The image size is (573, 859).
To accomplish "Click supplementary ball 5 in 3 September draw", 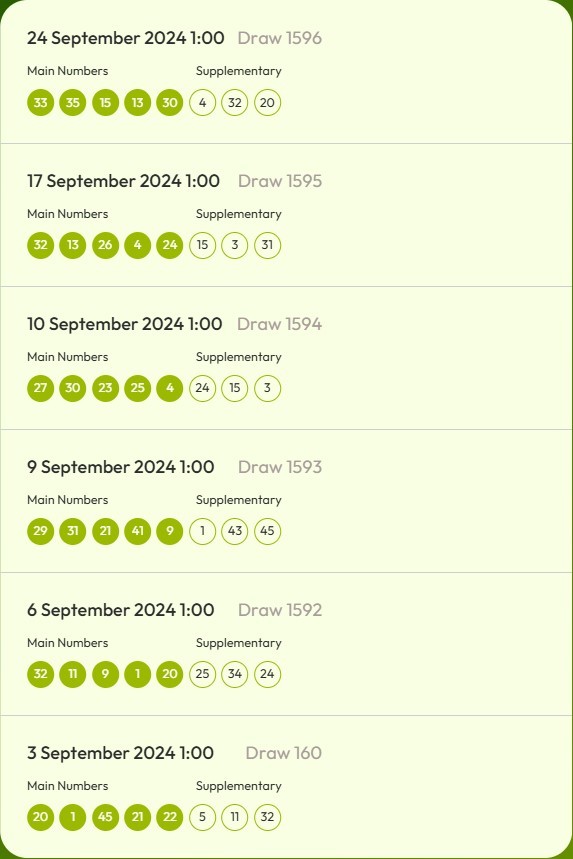I will tap(203, 817).
